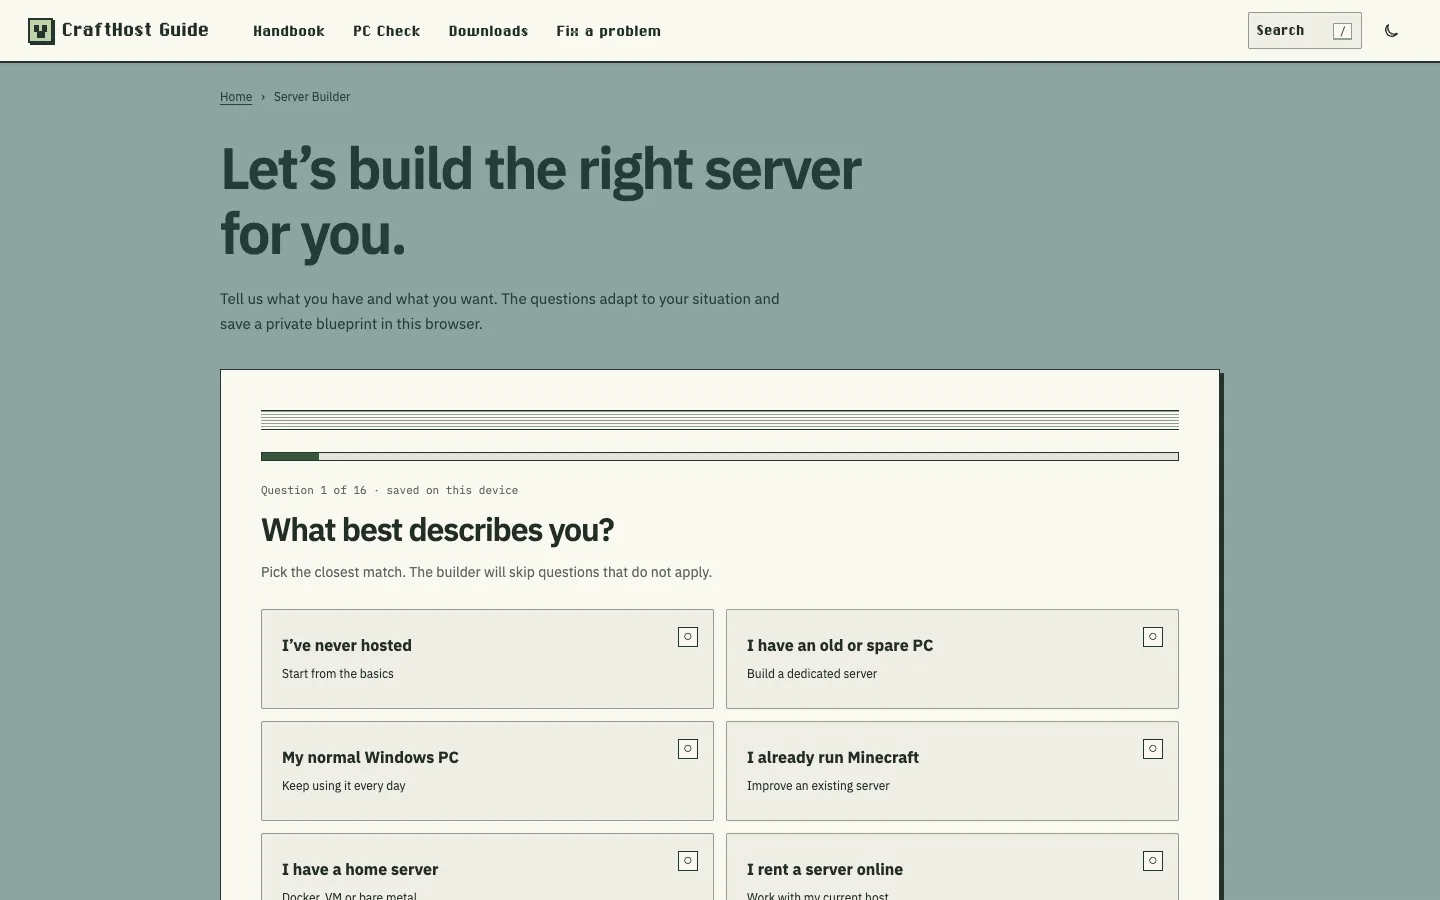Open Fix a problem section
The image size is (1440, 900).
pyautogui.click(x=608, y=31)
